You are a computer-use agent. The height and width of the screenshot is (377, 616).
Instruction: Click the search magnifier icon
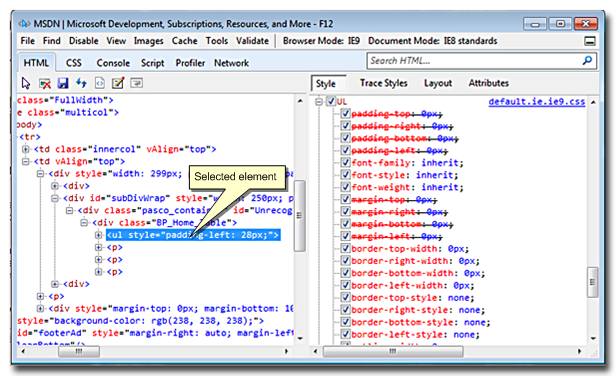587,60
